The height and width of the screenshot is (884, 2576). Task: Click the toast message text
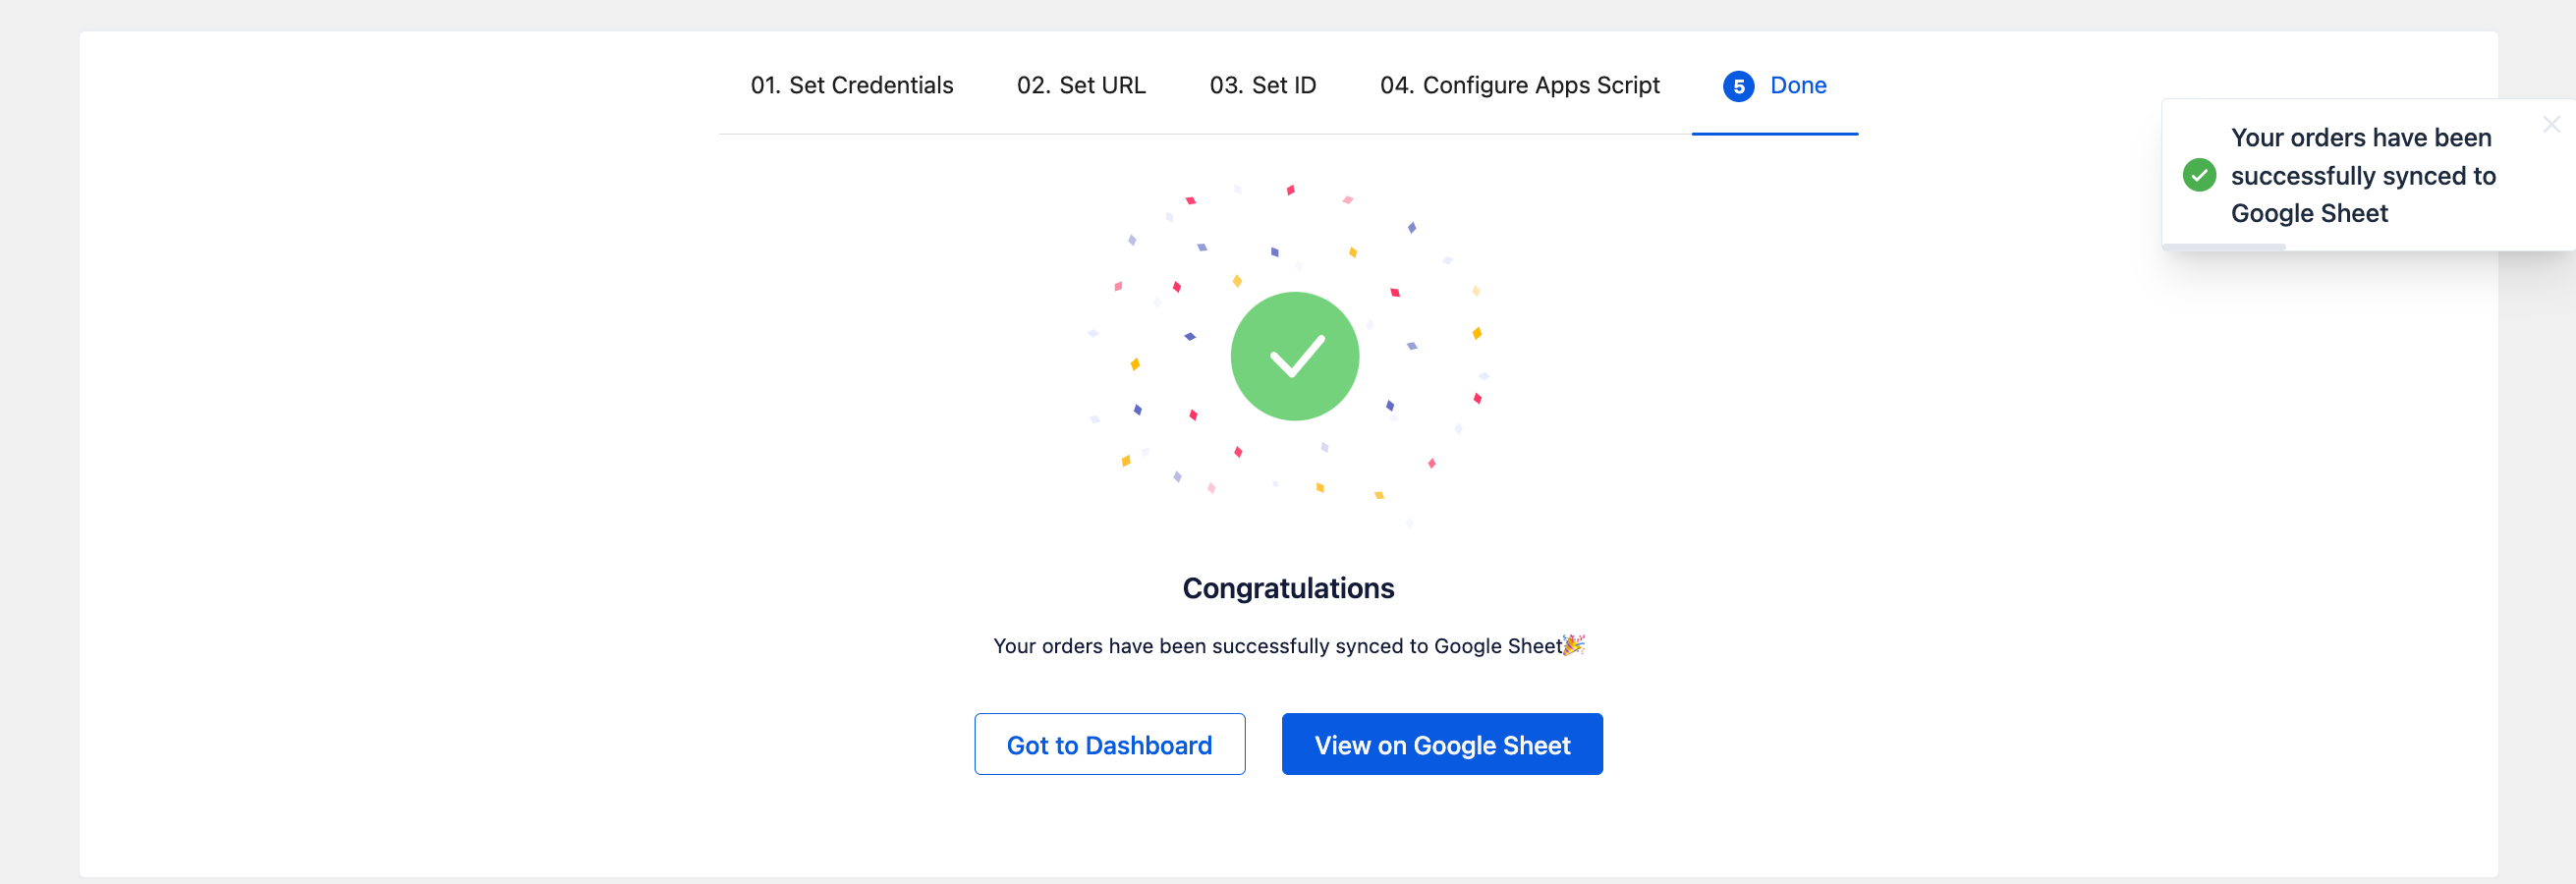tap(2362, 175)
